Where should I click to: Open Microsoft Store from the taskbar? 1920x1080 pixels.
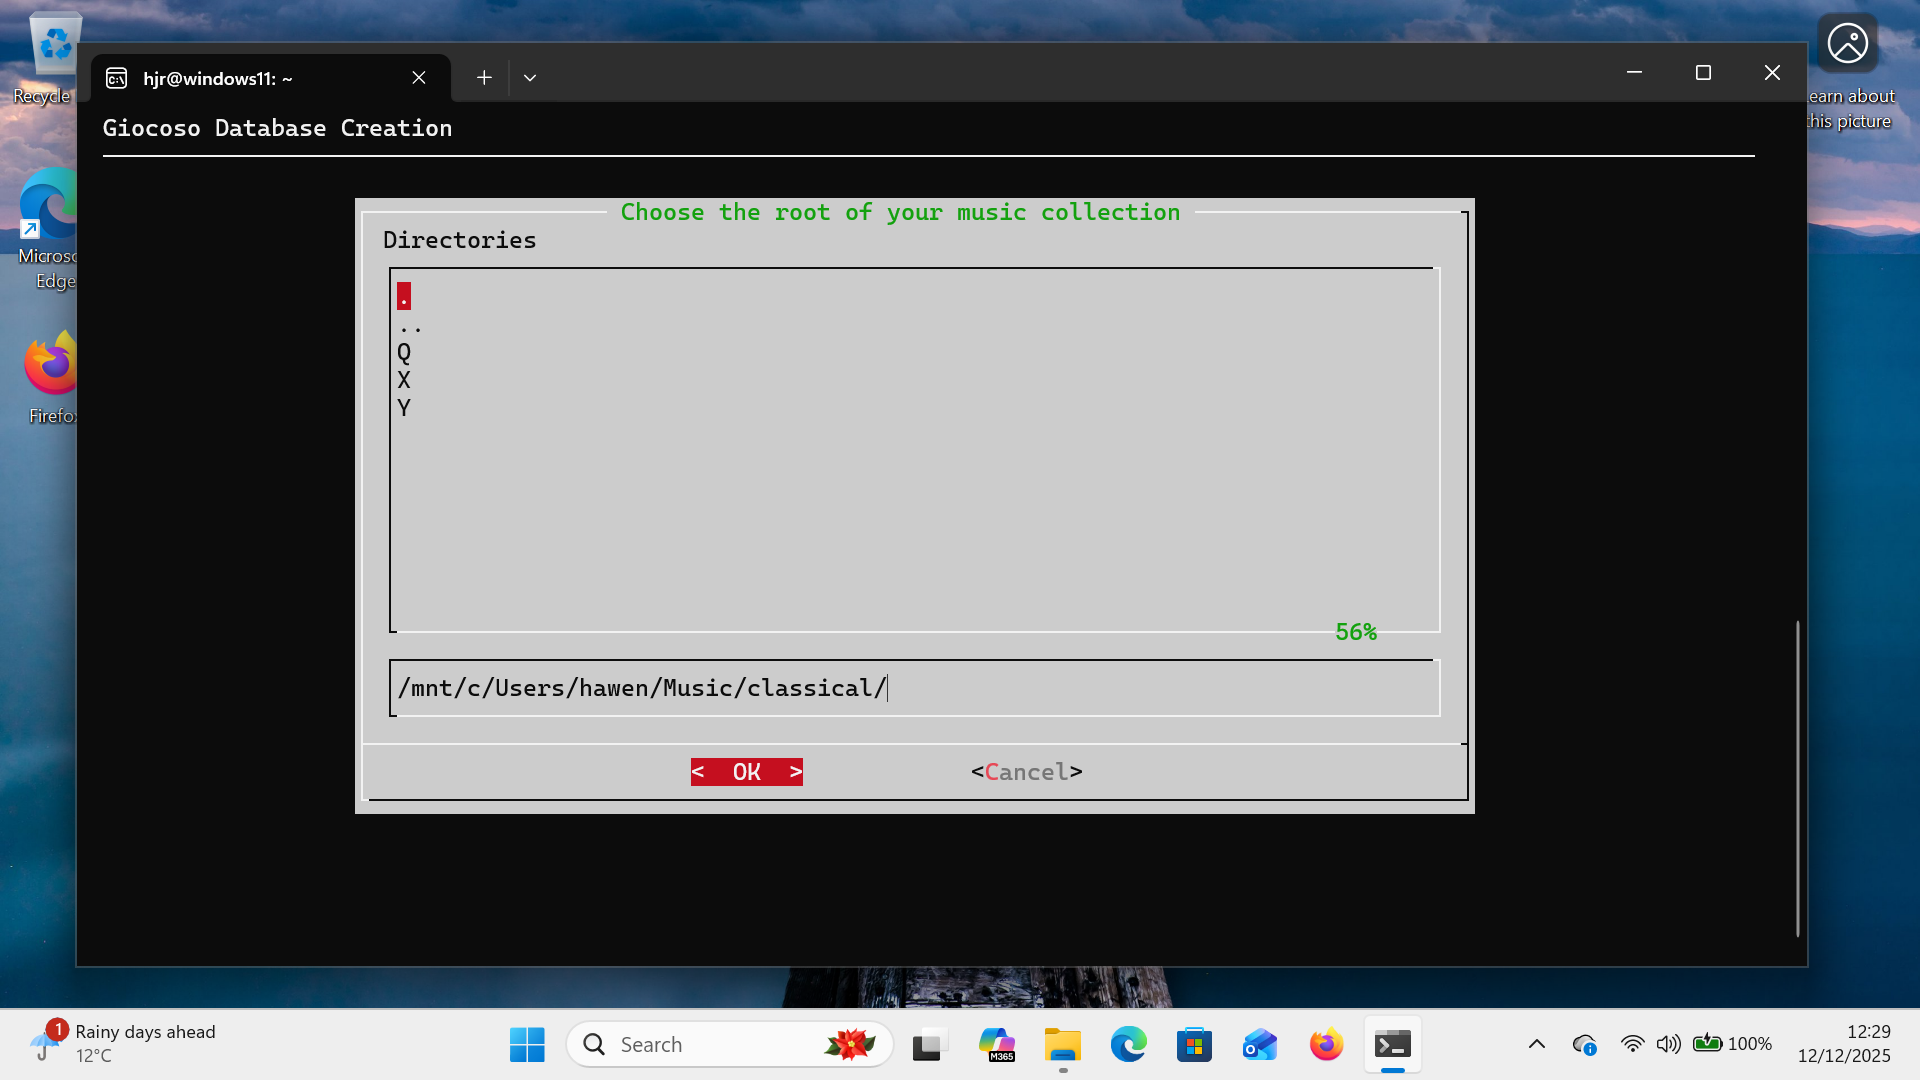point(1194,1043)
